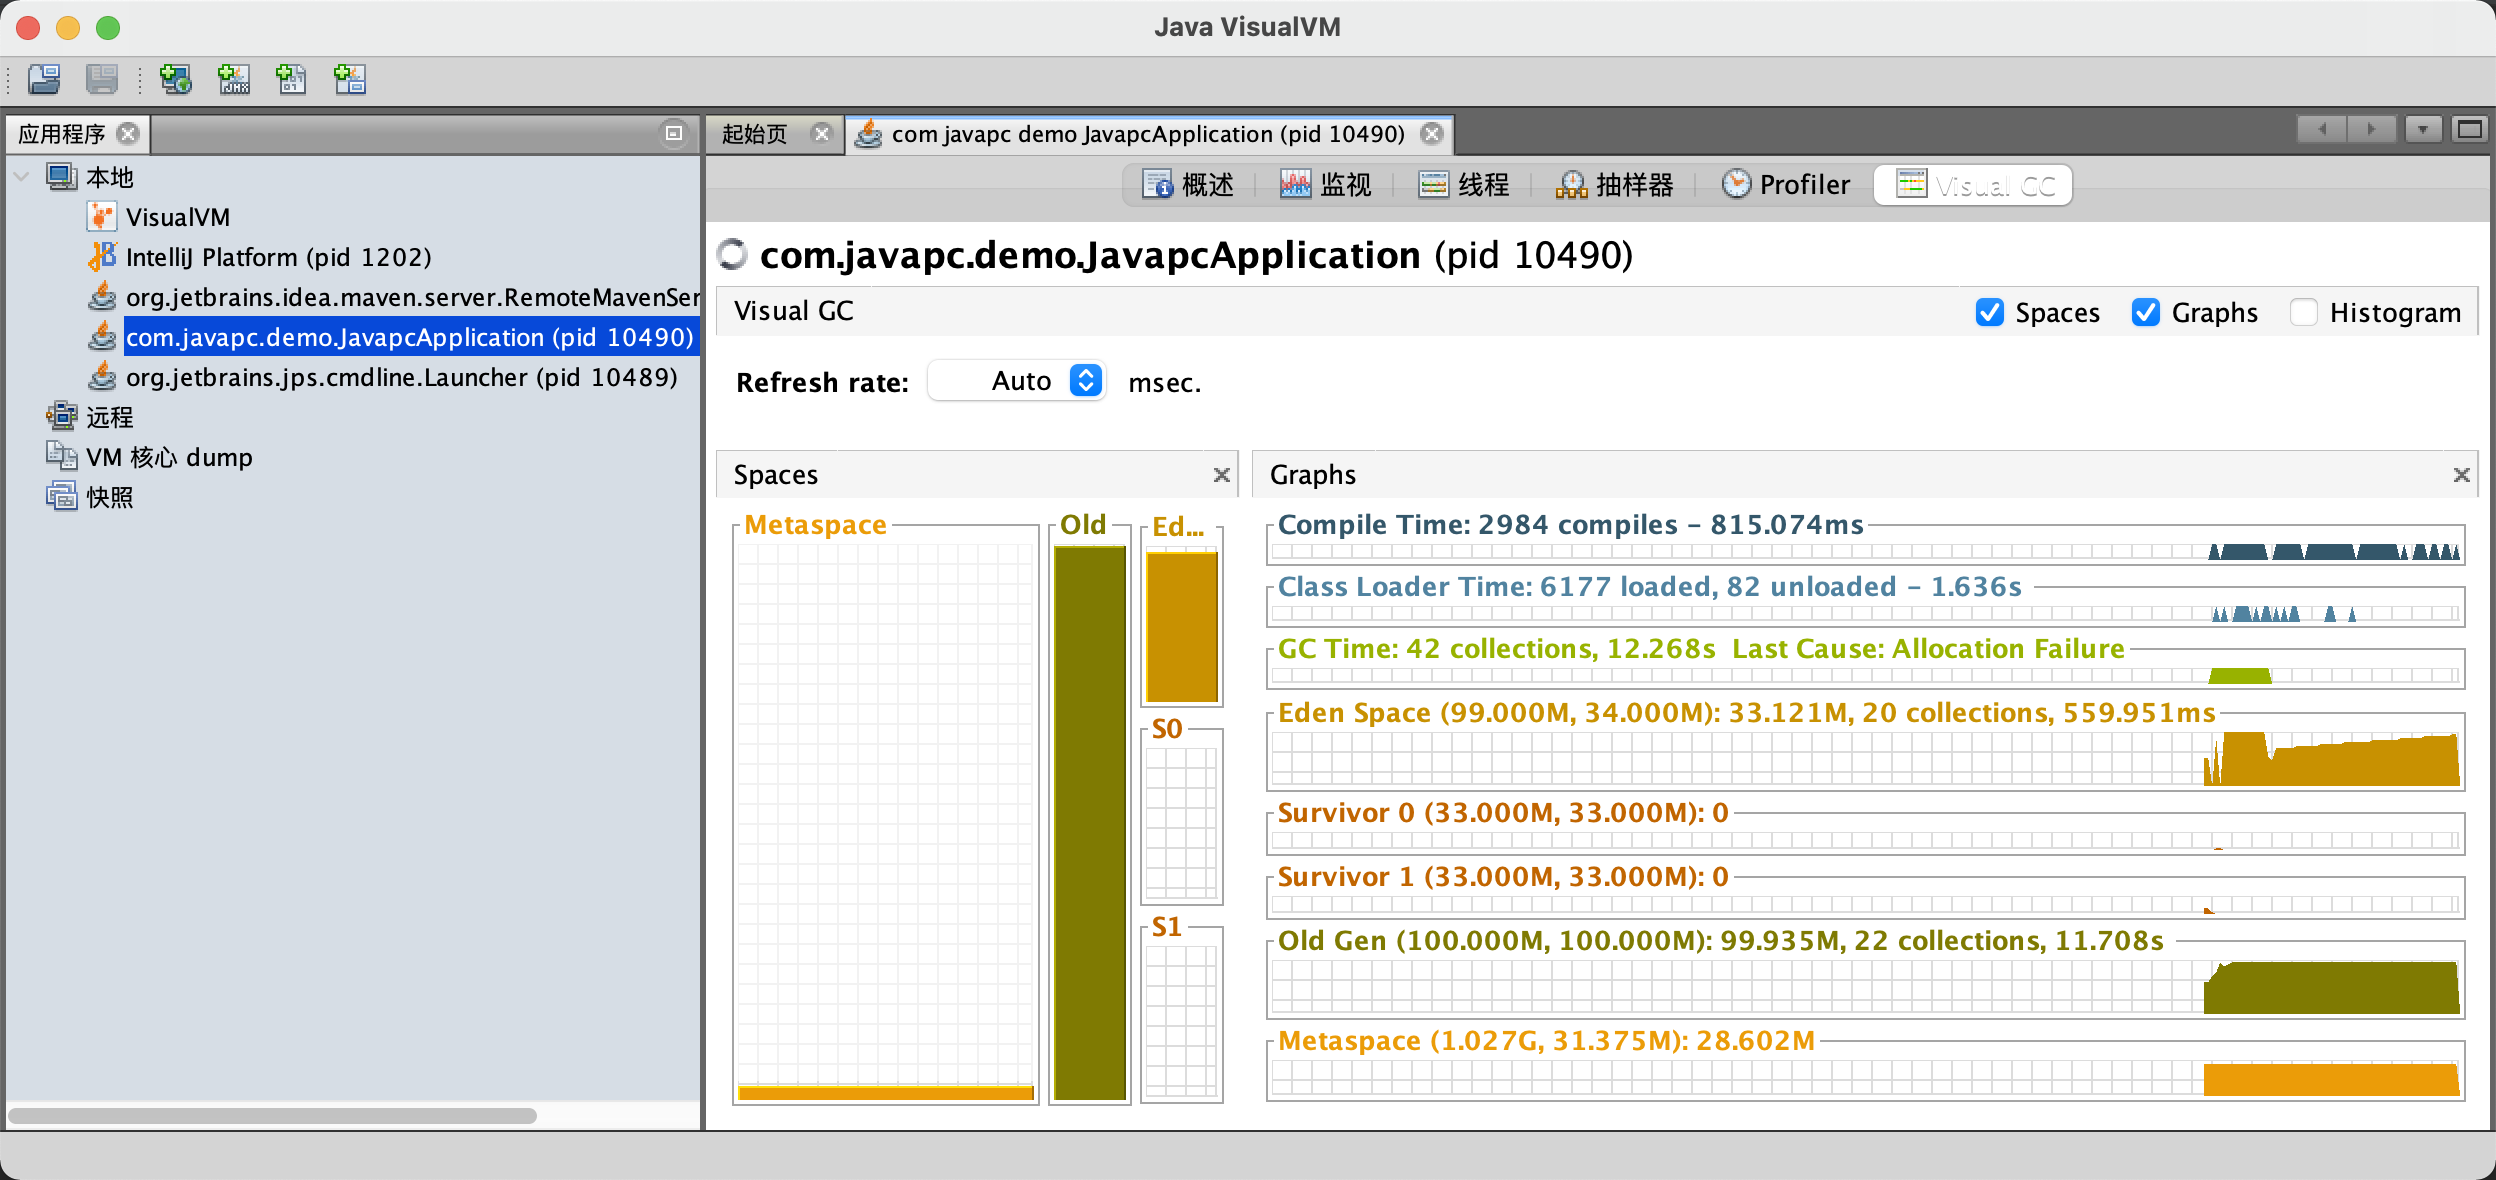Click the left panel horizontal scrollbar

click(272, 1115)
